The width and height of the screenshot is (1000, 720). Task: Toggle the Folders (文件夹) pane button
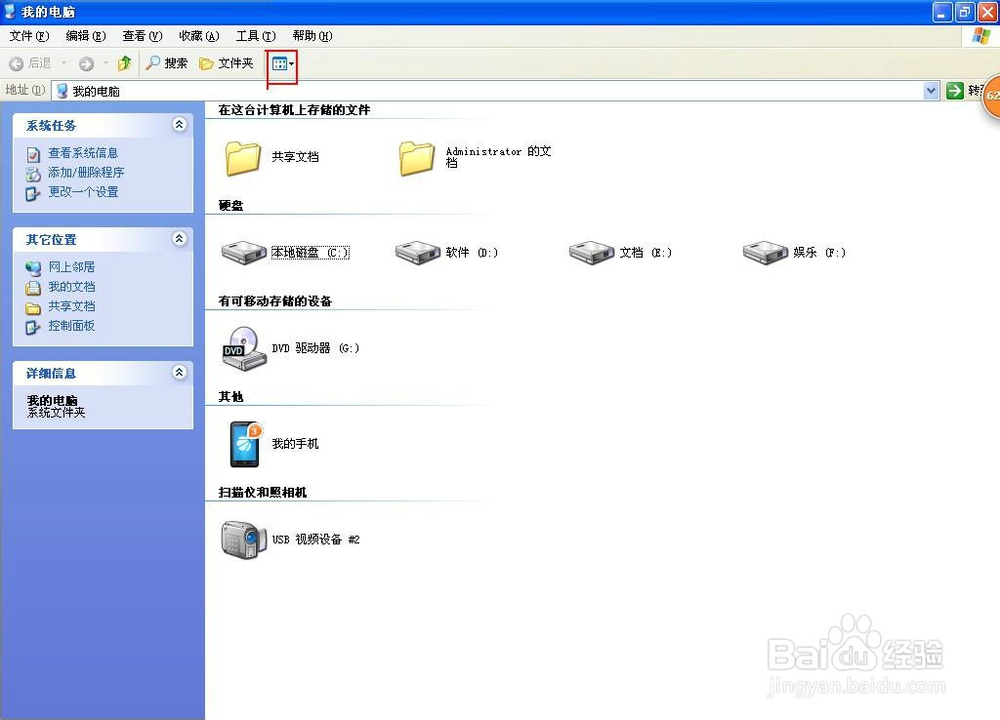(x=226, y=63)
